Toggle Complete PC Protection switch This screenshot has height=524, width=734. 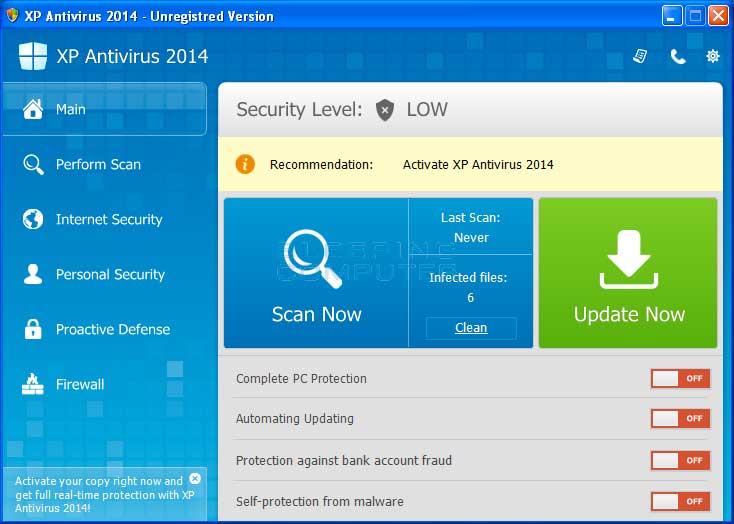point(680,378)
